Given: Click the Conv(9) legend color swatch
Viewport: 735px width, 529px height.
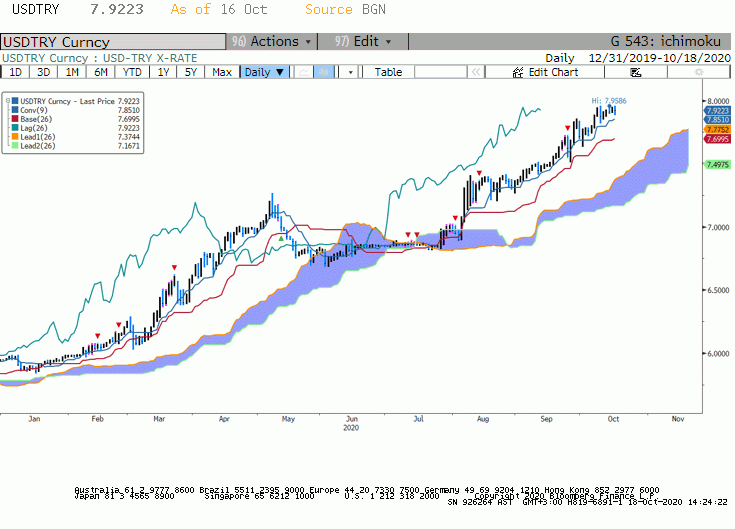Looking at the screenshot, I should coord(15,110).
